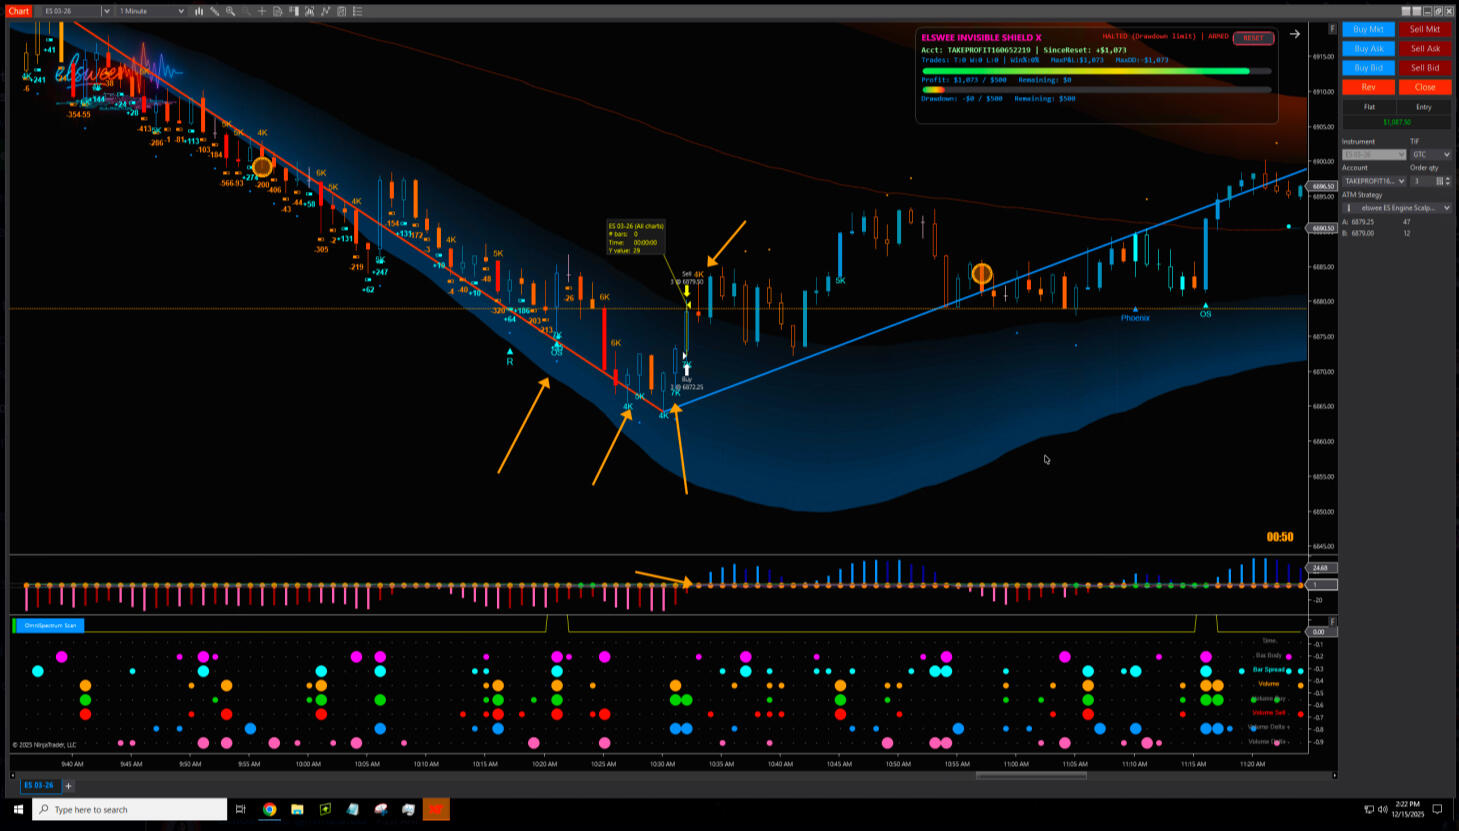
Task: Select the crosshair cursor tool
Action: (x=262, y=11)
